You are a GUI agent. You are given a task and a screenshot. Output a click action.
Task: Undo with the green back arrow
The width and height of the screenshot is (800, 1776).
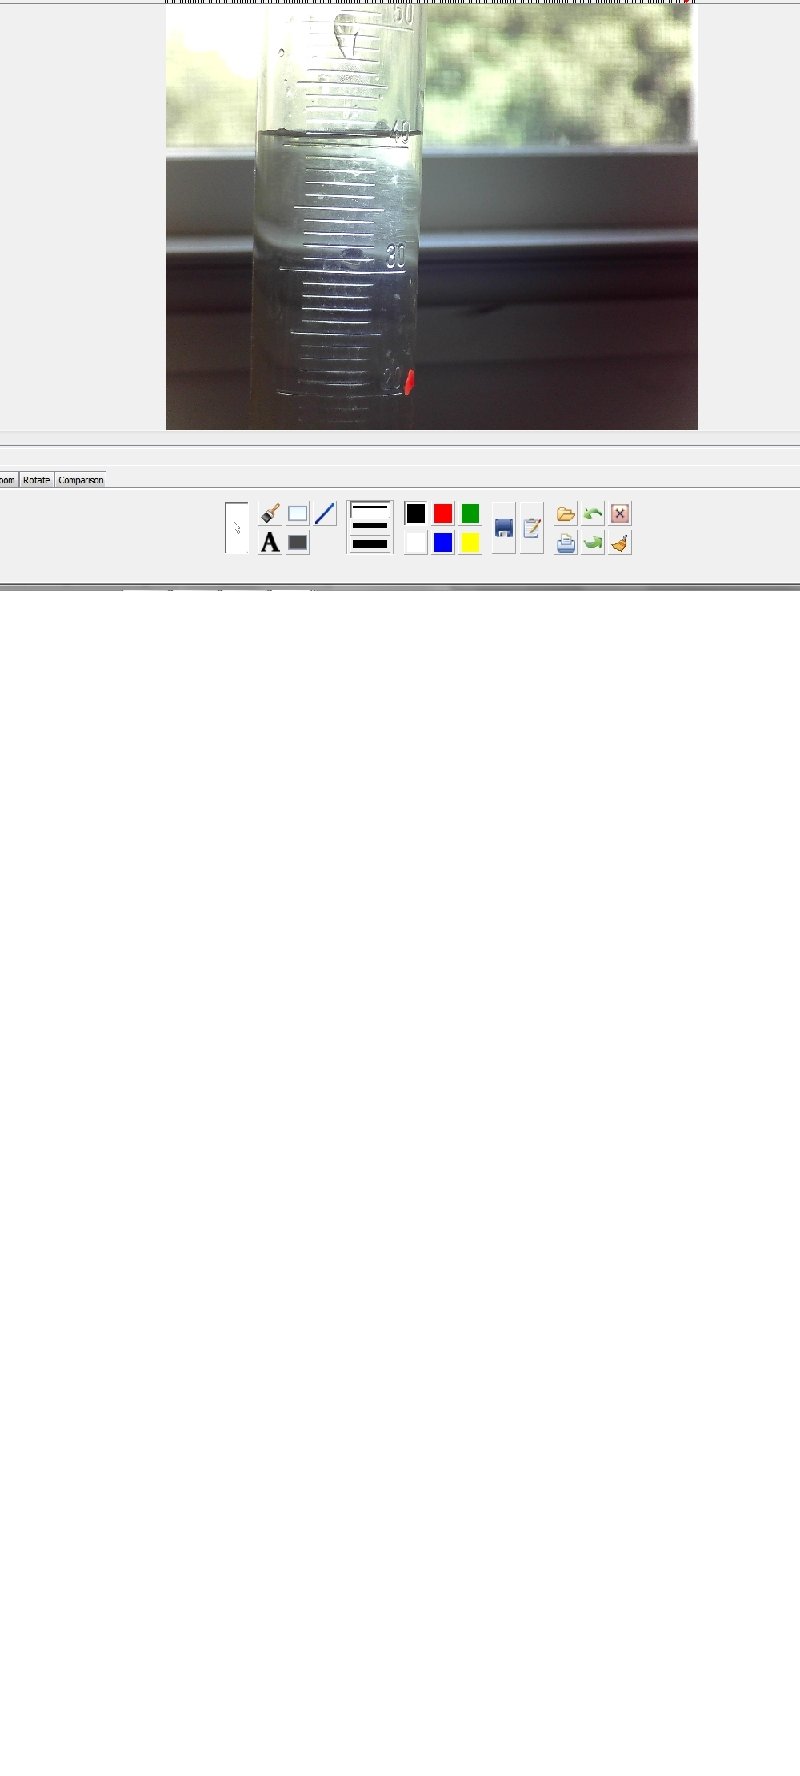click(593, 514)
